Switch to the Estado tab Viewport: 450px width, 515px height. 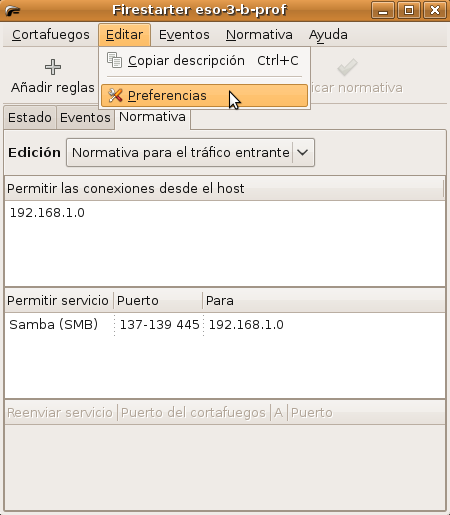tap(30, 117)
